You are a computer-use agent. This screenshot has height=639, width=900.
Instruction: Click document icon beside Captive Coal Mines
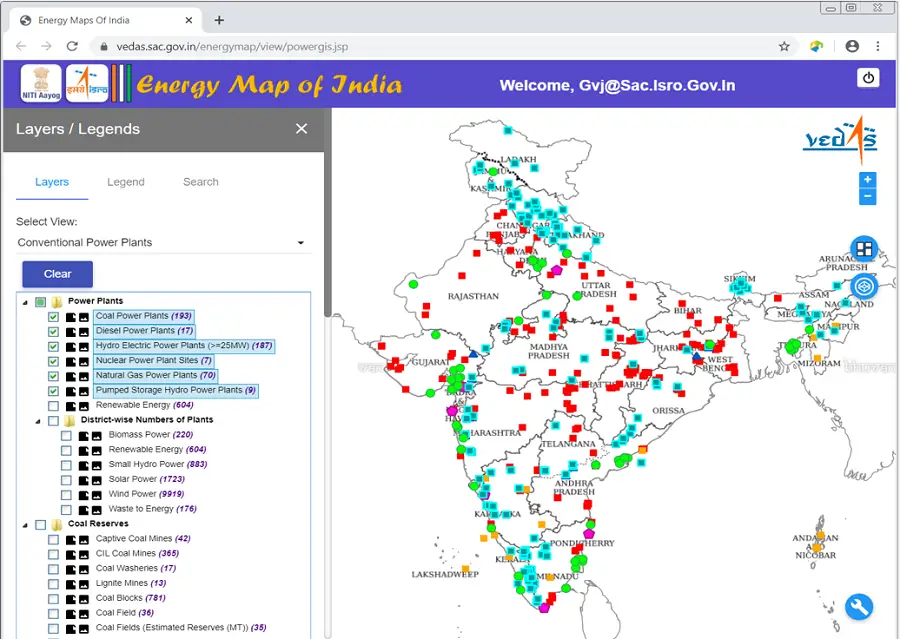point(71,540)
